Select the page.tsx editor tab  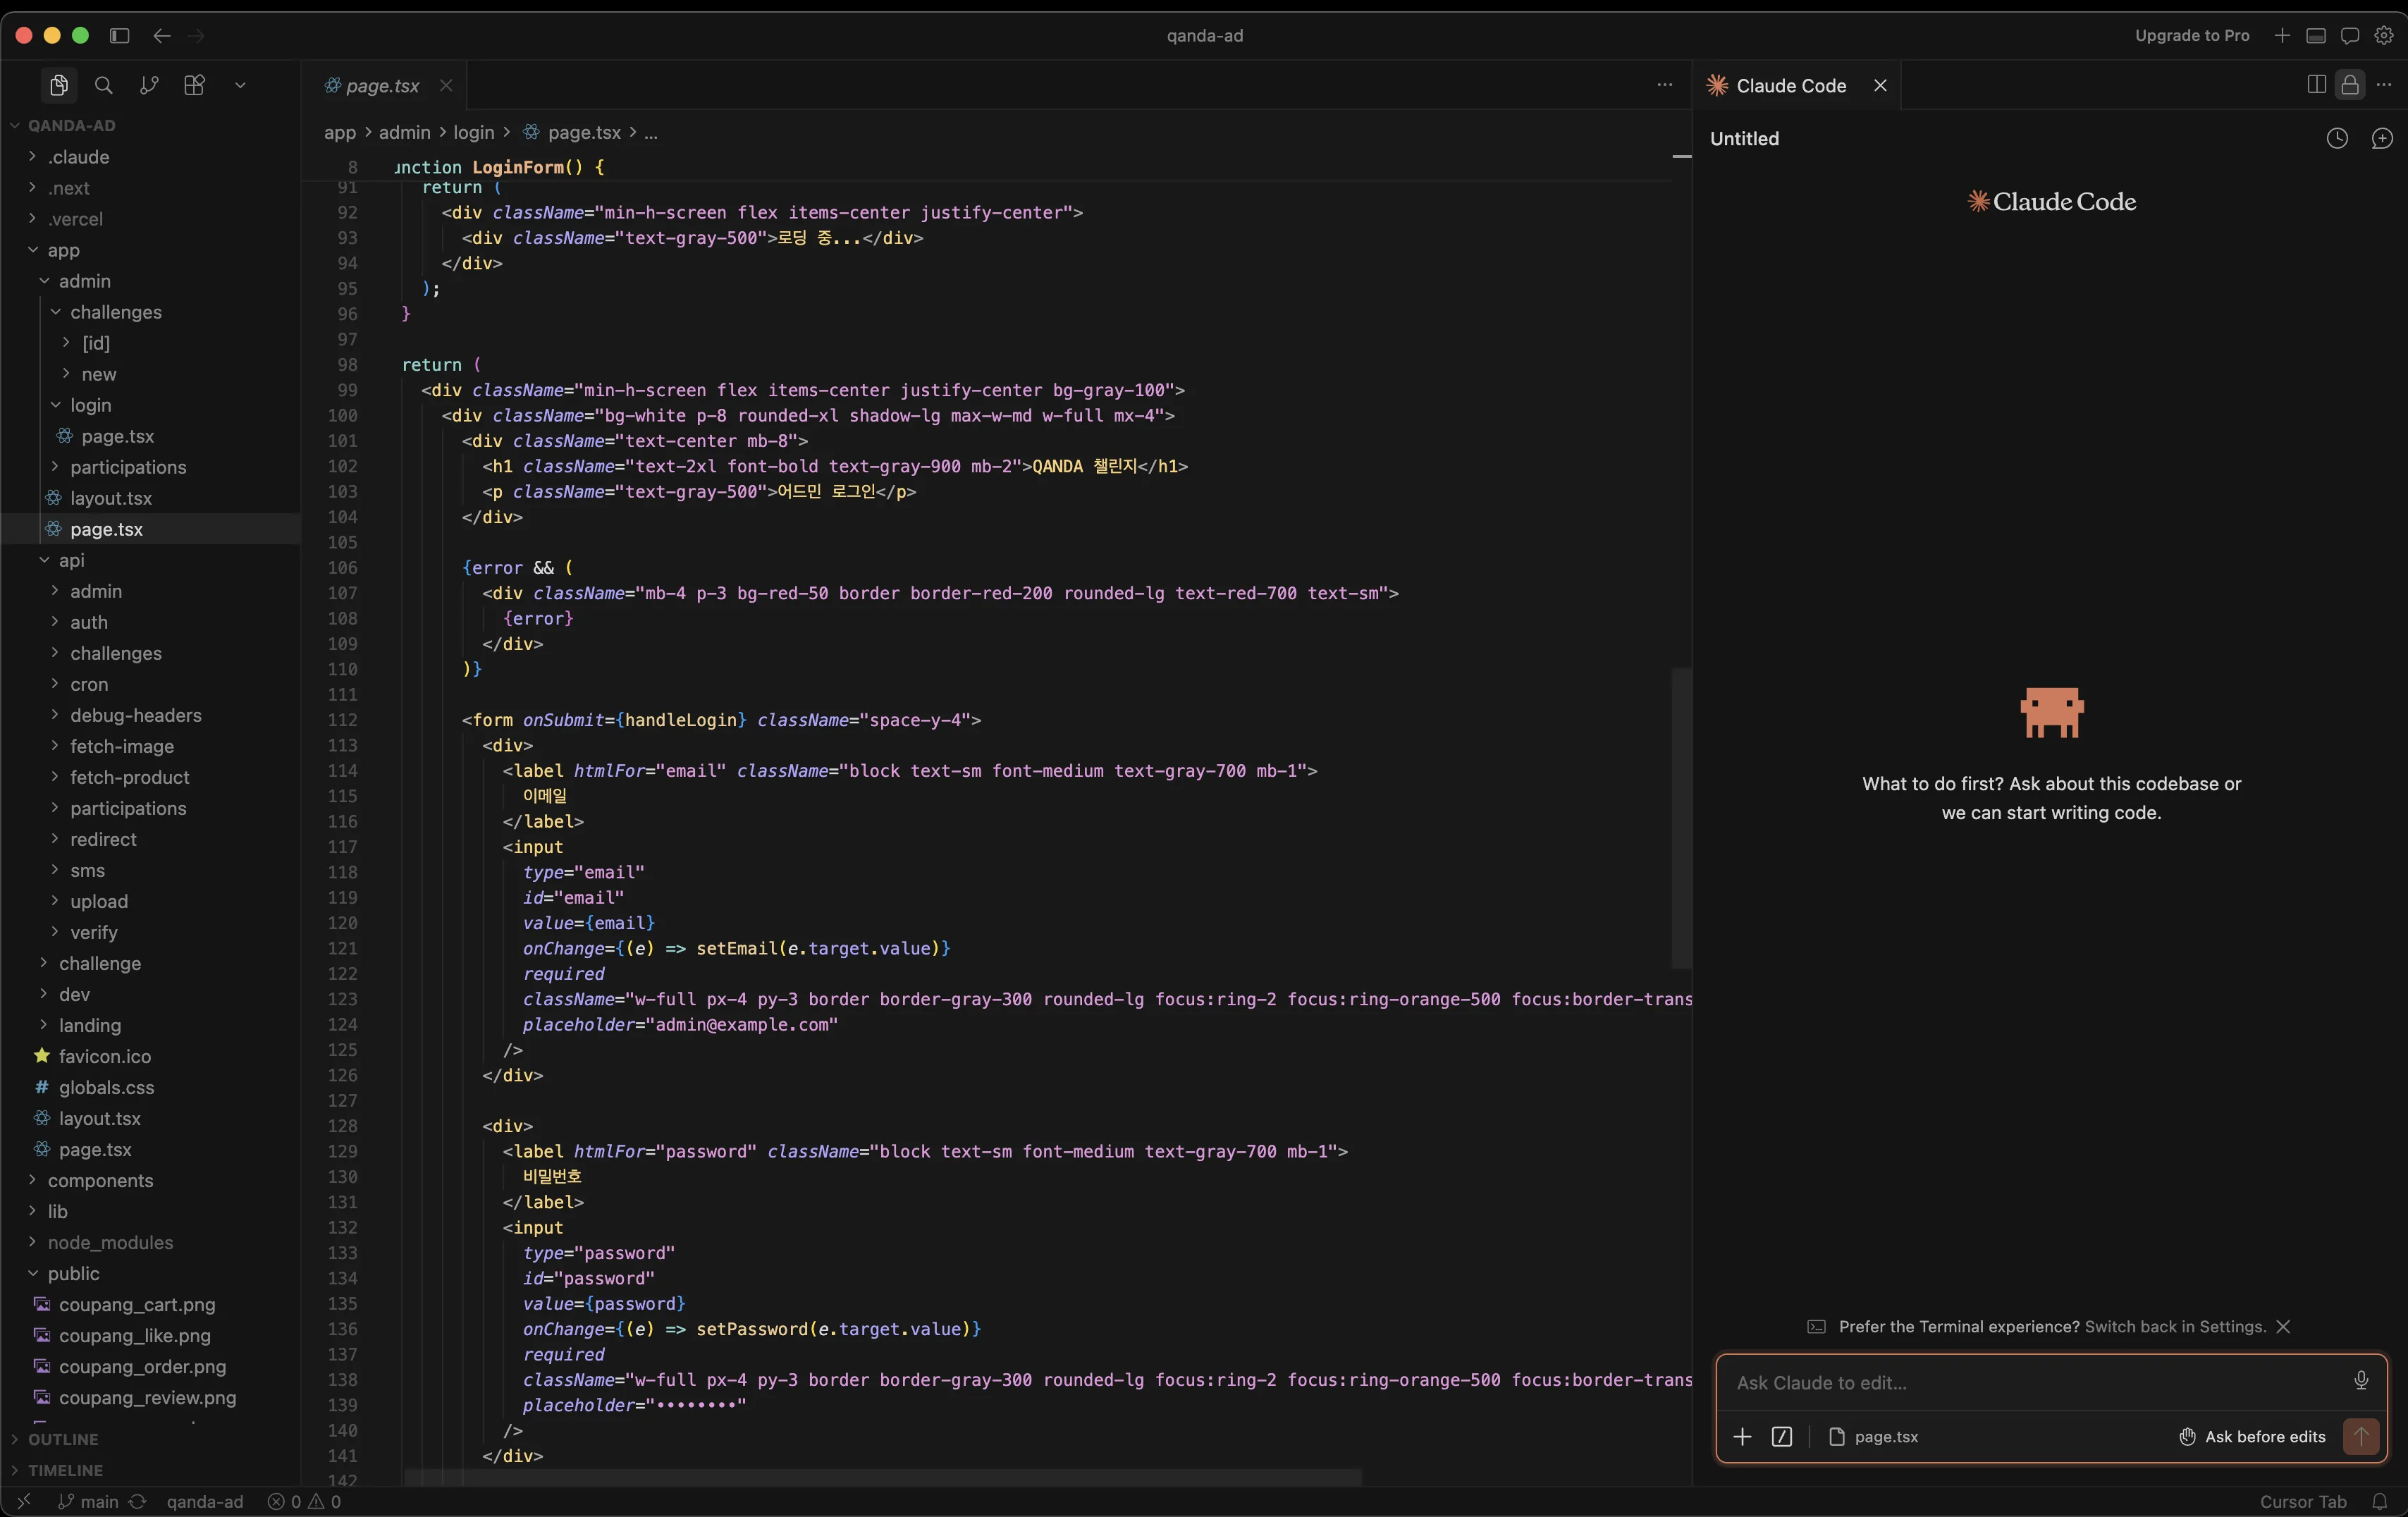pyautogui.click(x=383, y=86)
